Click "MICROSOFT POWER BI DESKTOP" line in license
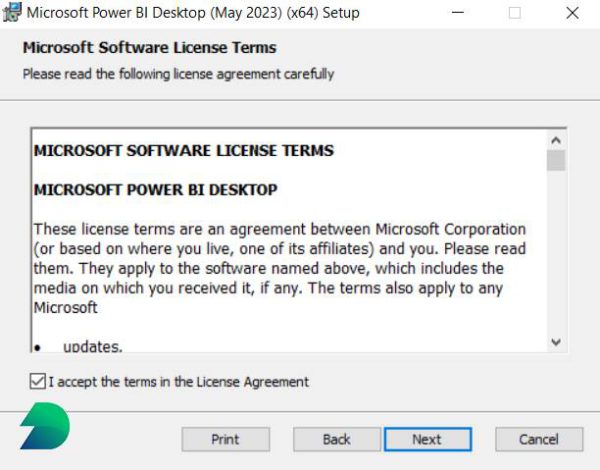 [x=155, y=189]
